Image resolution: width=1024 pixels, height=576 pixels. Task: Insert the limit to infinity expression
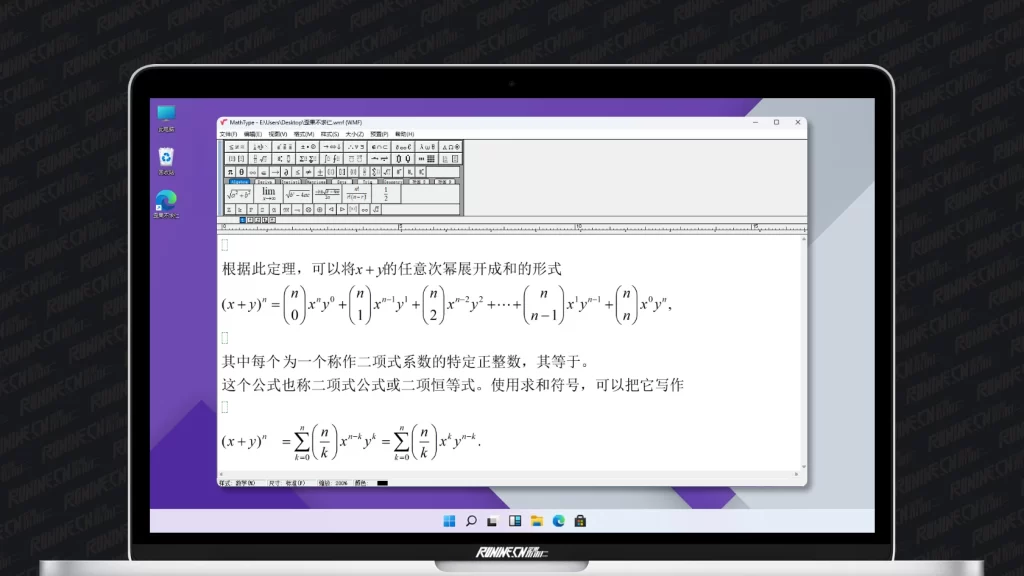269,194
